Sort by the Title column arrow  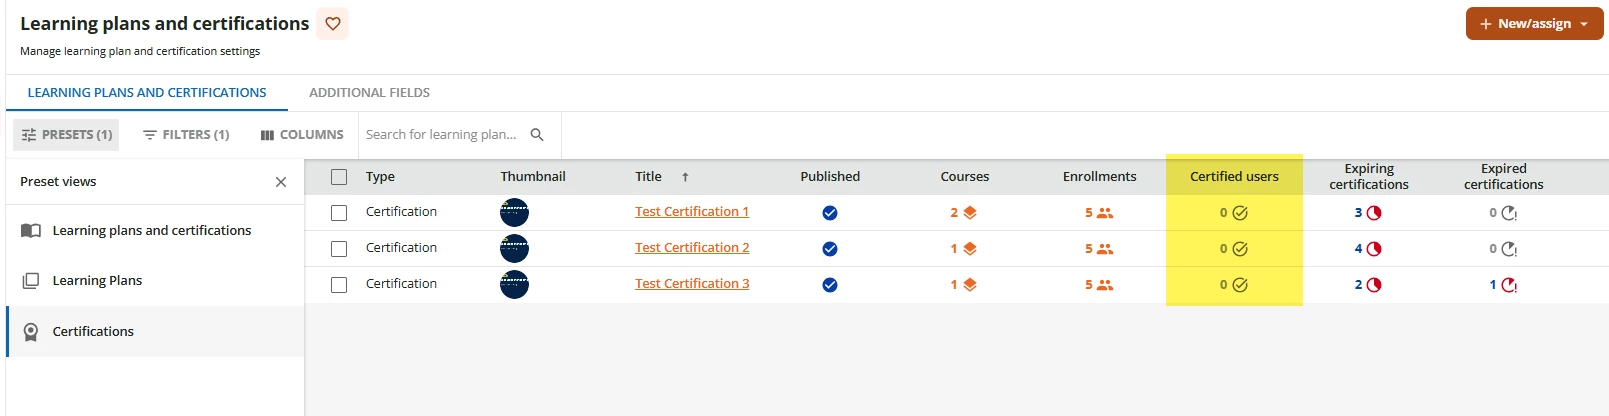[685, 177]
